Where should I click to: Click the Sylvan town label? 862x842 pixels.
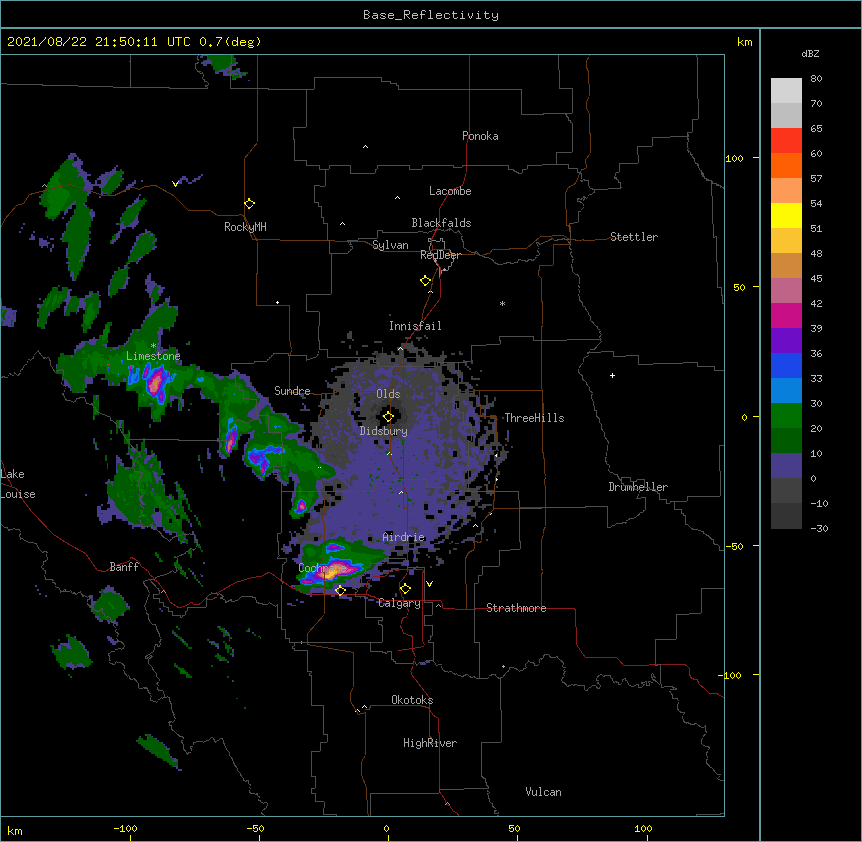[390, 245]
